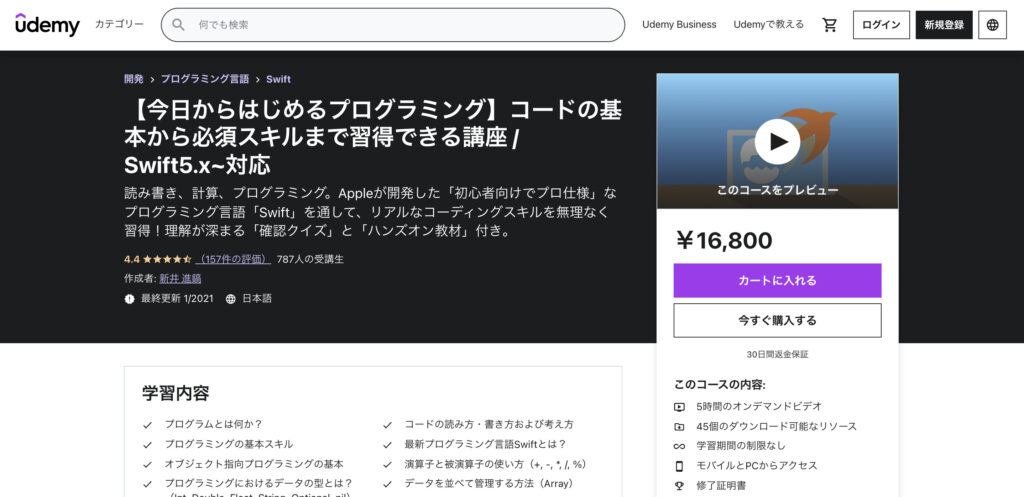Image resolution: width=1024 pixels, height=497 pixels.
Task: Open the 157件の評価 ratings link
Action: coord(234,259)
